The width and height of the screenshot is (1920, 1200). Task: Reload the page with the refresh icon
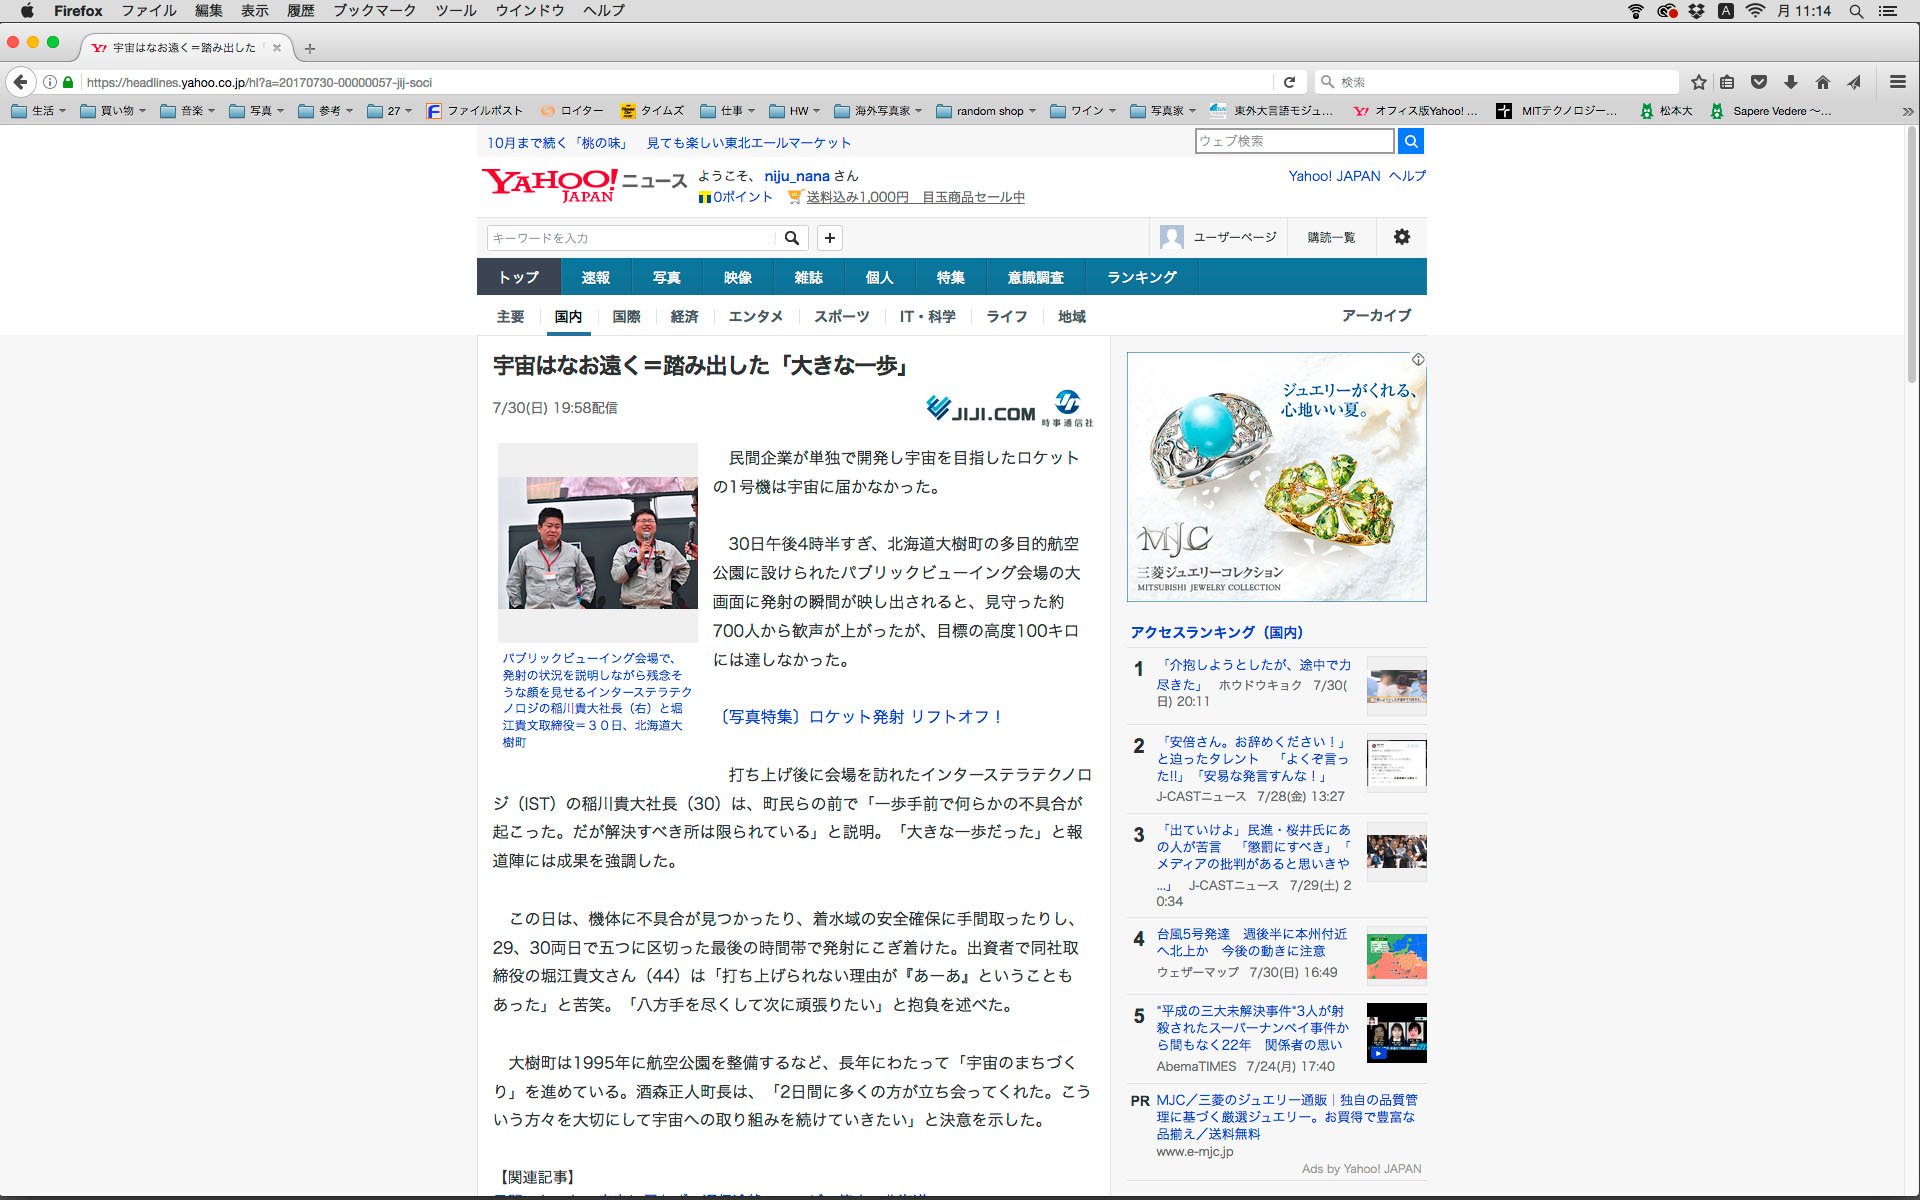(x=1289, y=82)
